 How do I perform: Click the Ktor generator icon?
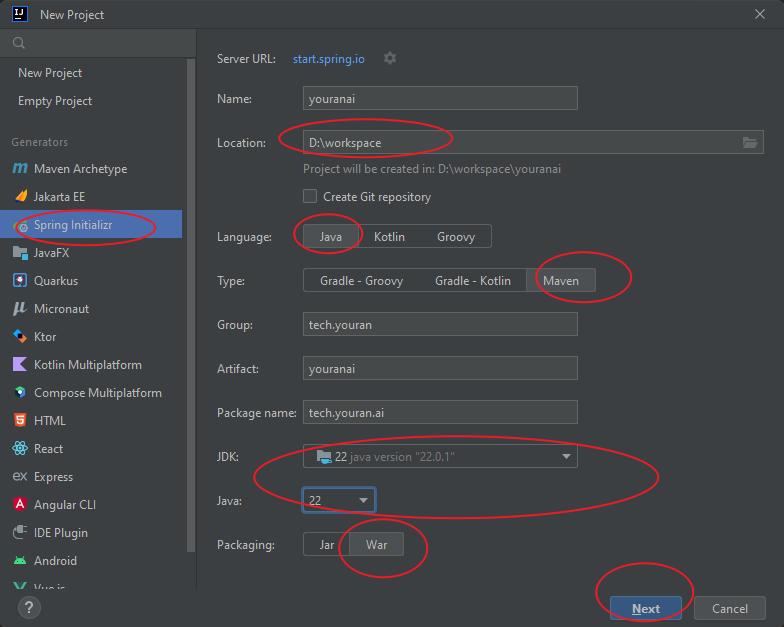click(x=20, y=336)
